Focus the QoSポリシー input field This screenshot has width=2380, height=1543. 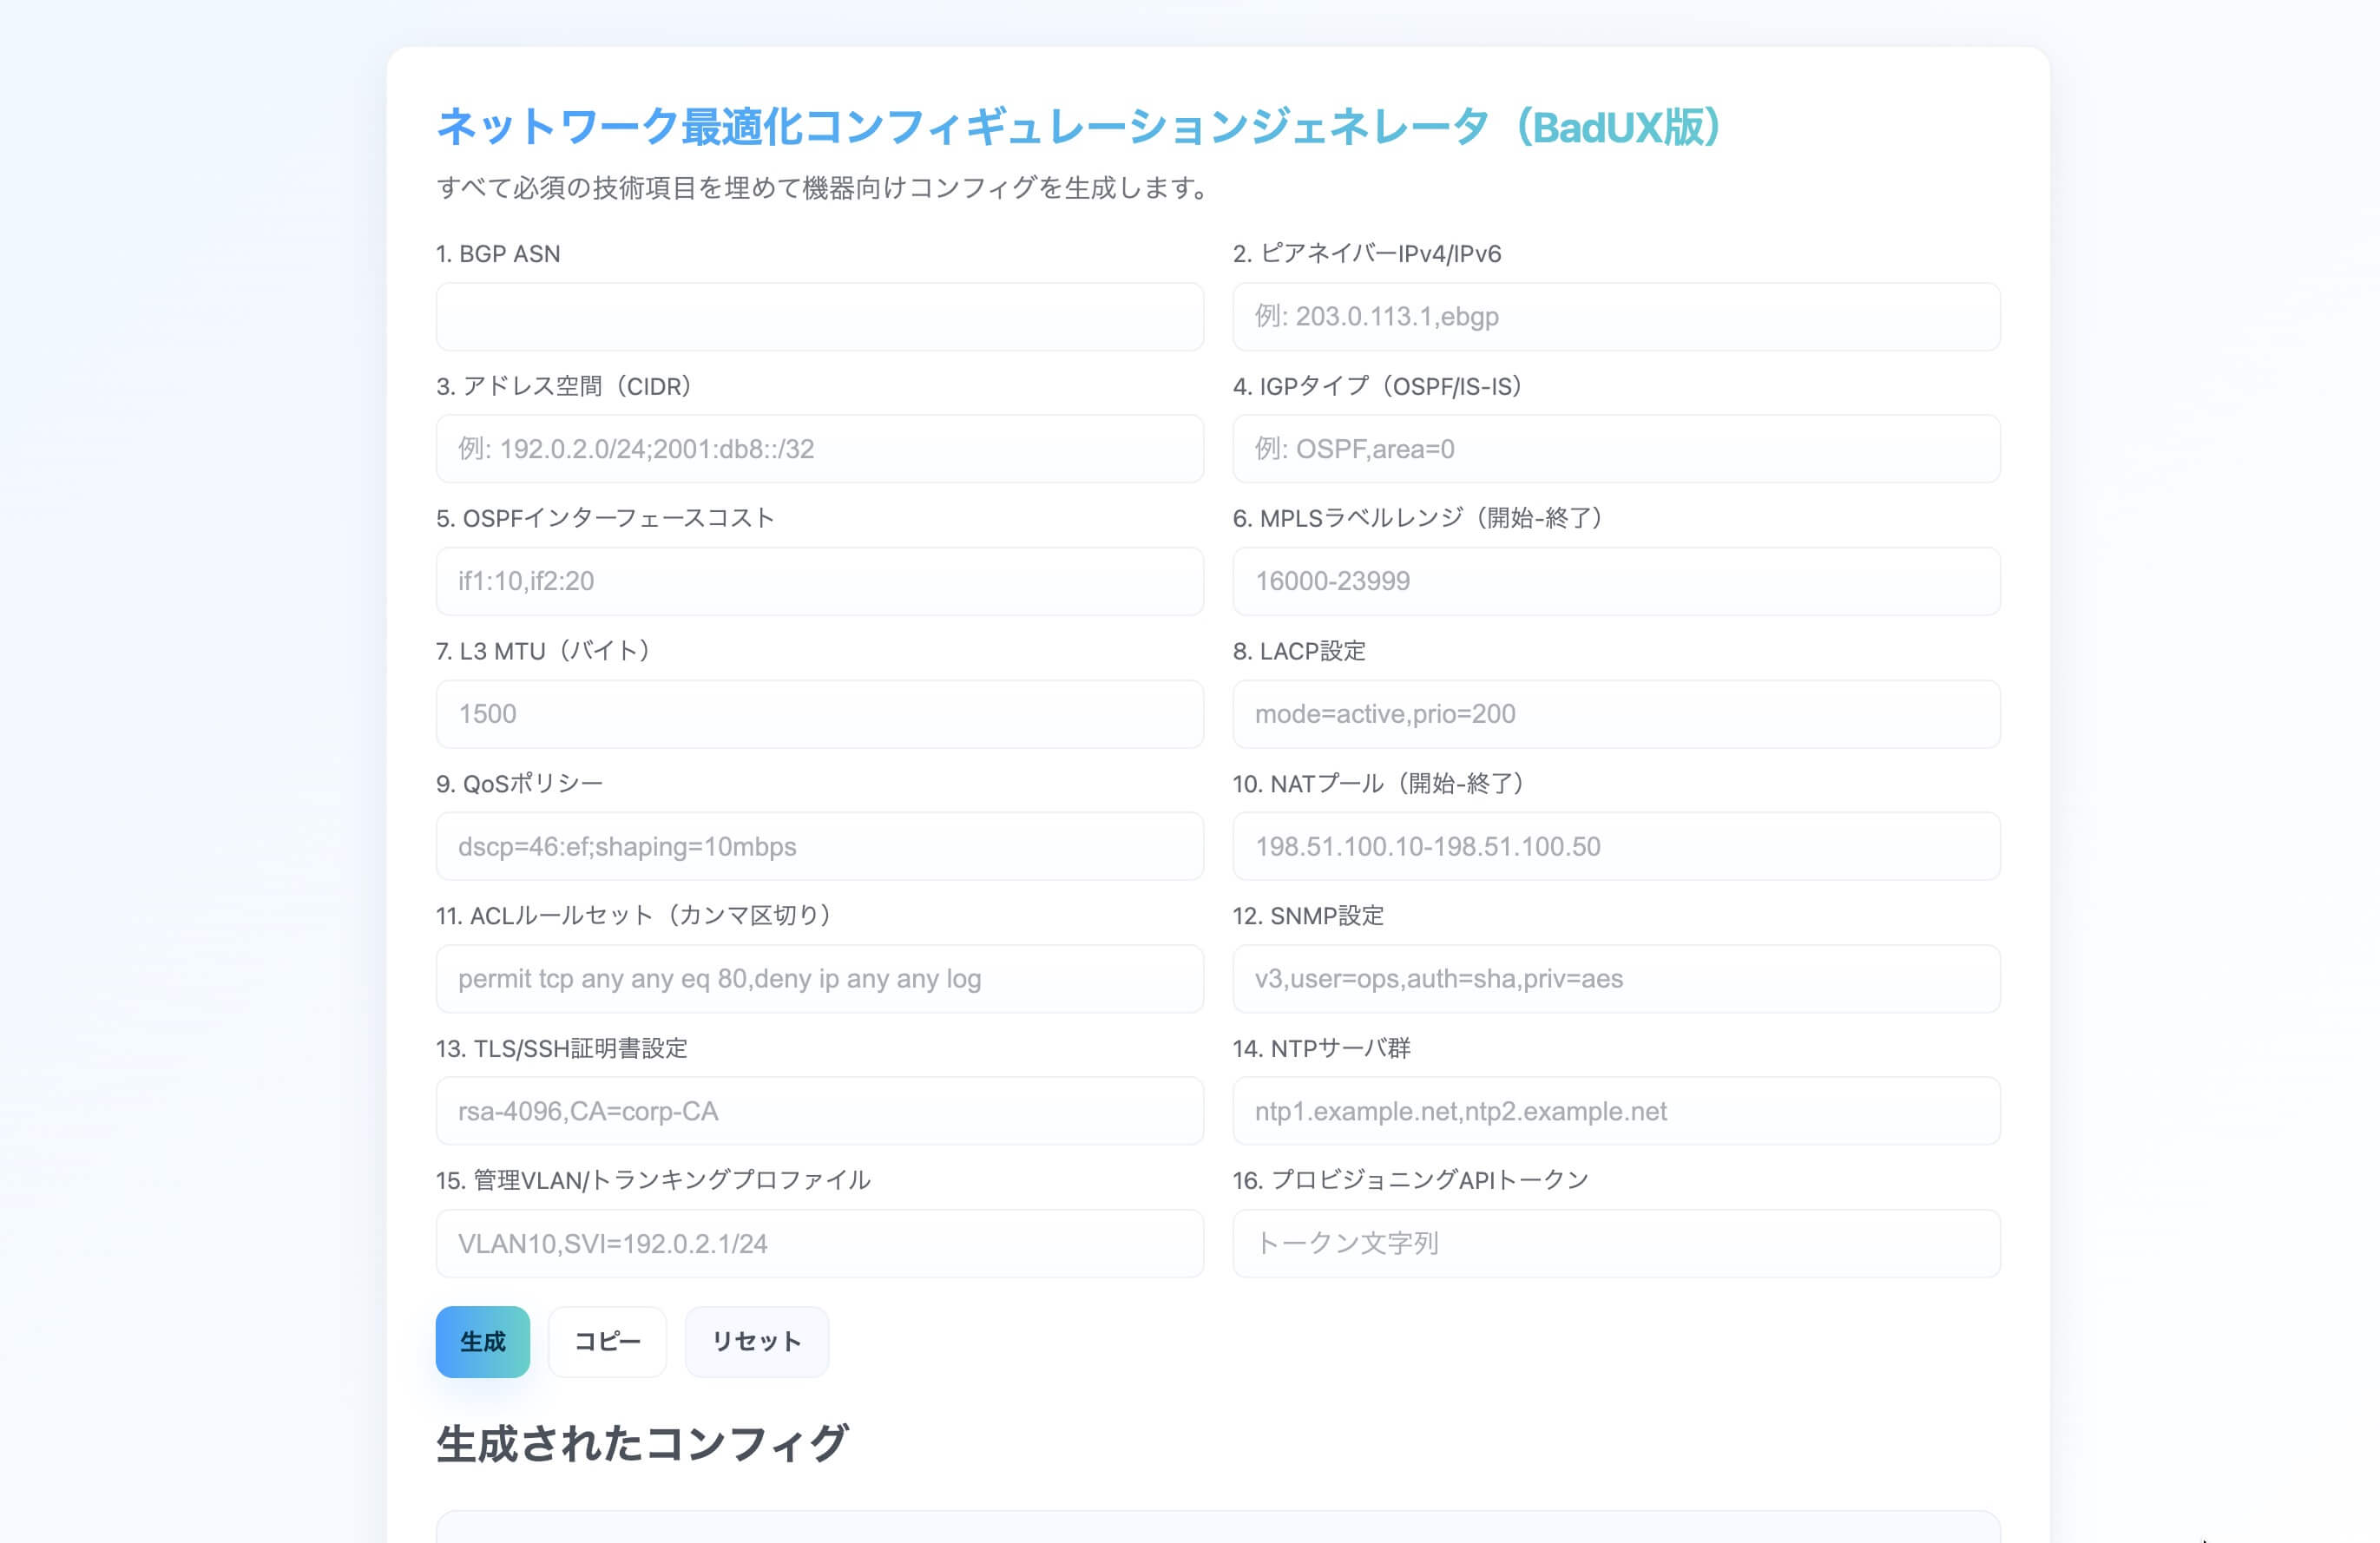click(819, 846)
